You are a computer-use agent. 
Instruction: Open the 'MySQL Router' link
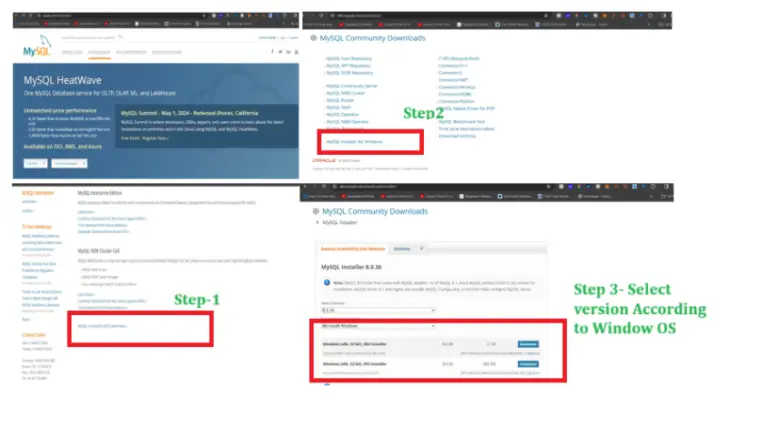coord(340,100)
